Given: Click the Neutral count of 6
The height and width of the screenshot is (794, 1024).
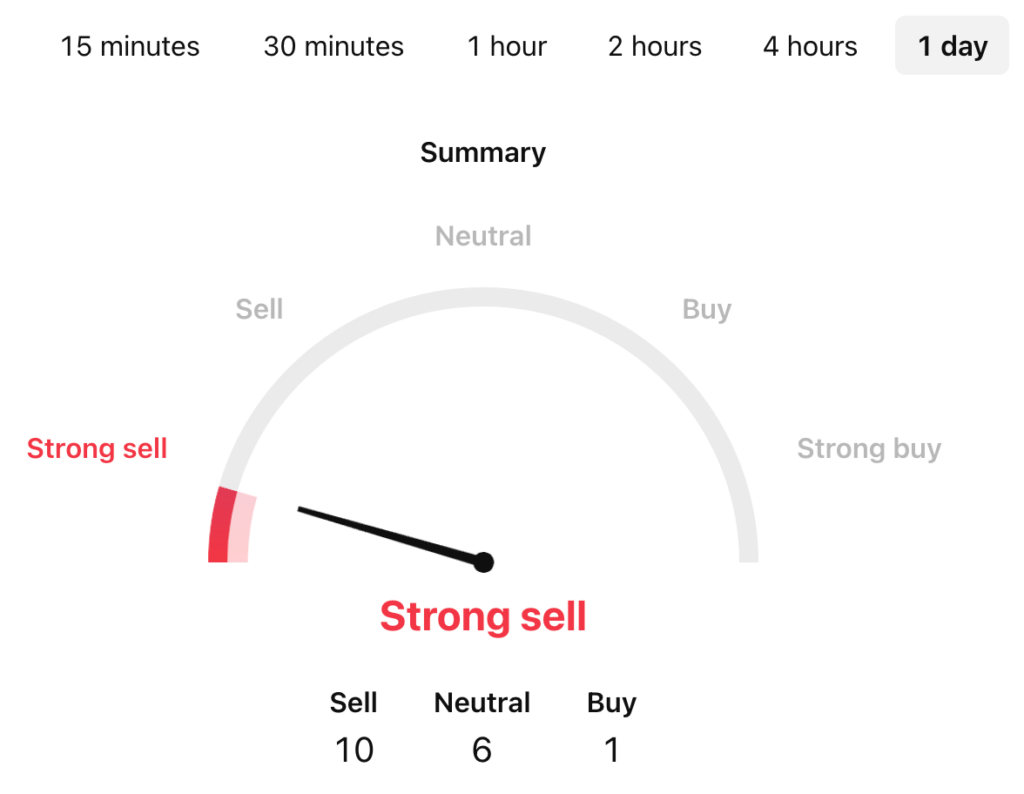Looking at the screenshot, I should [x=482, y=749].
